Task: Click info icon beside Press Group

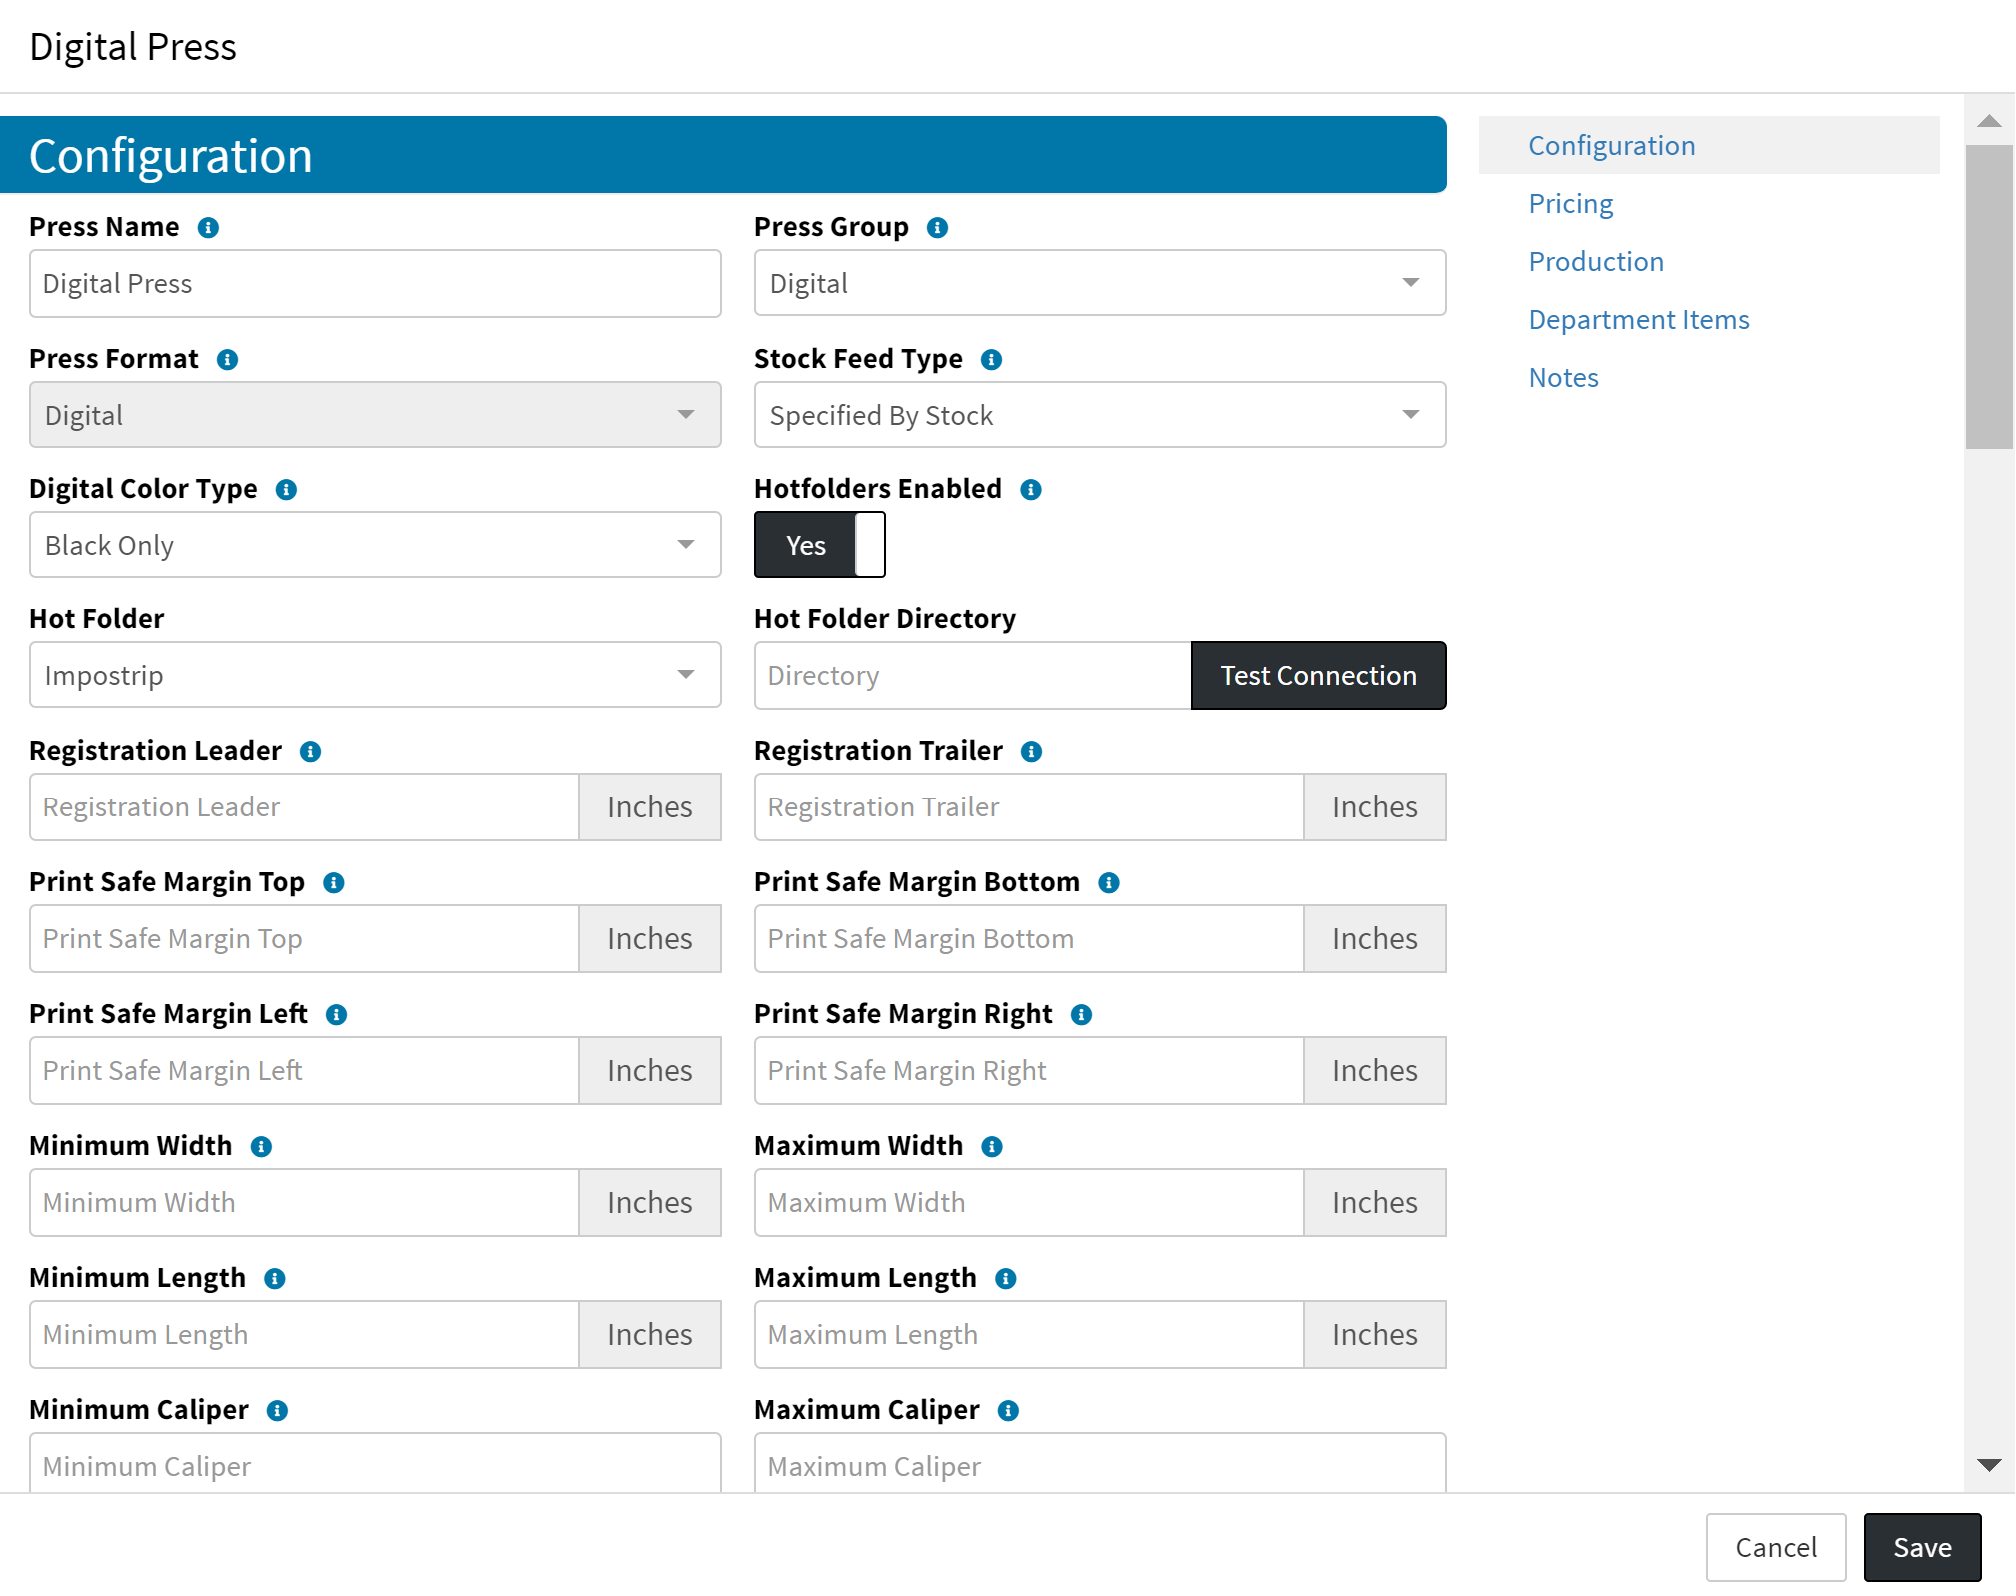Action: pyautogui.click(x=937, y=228)
